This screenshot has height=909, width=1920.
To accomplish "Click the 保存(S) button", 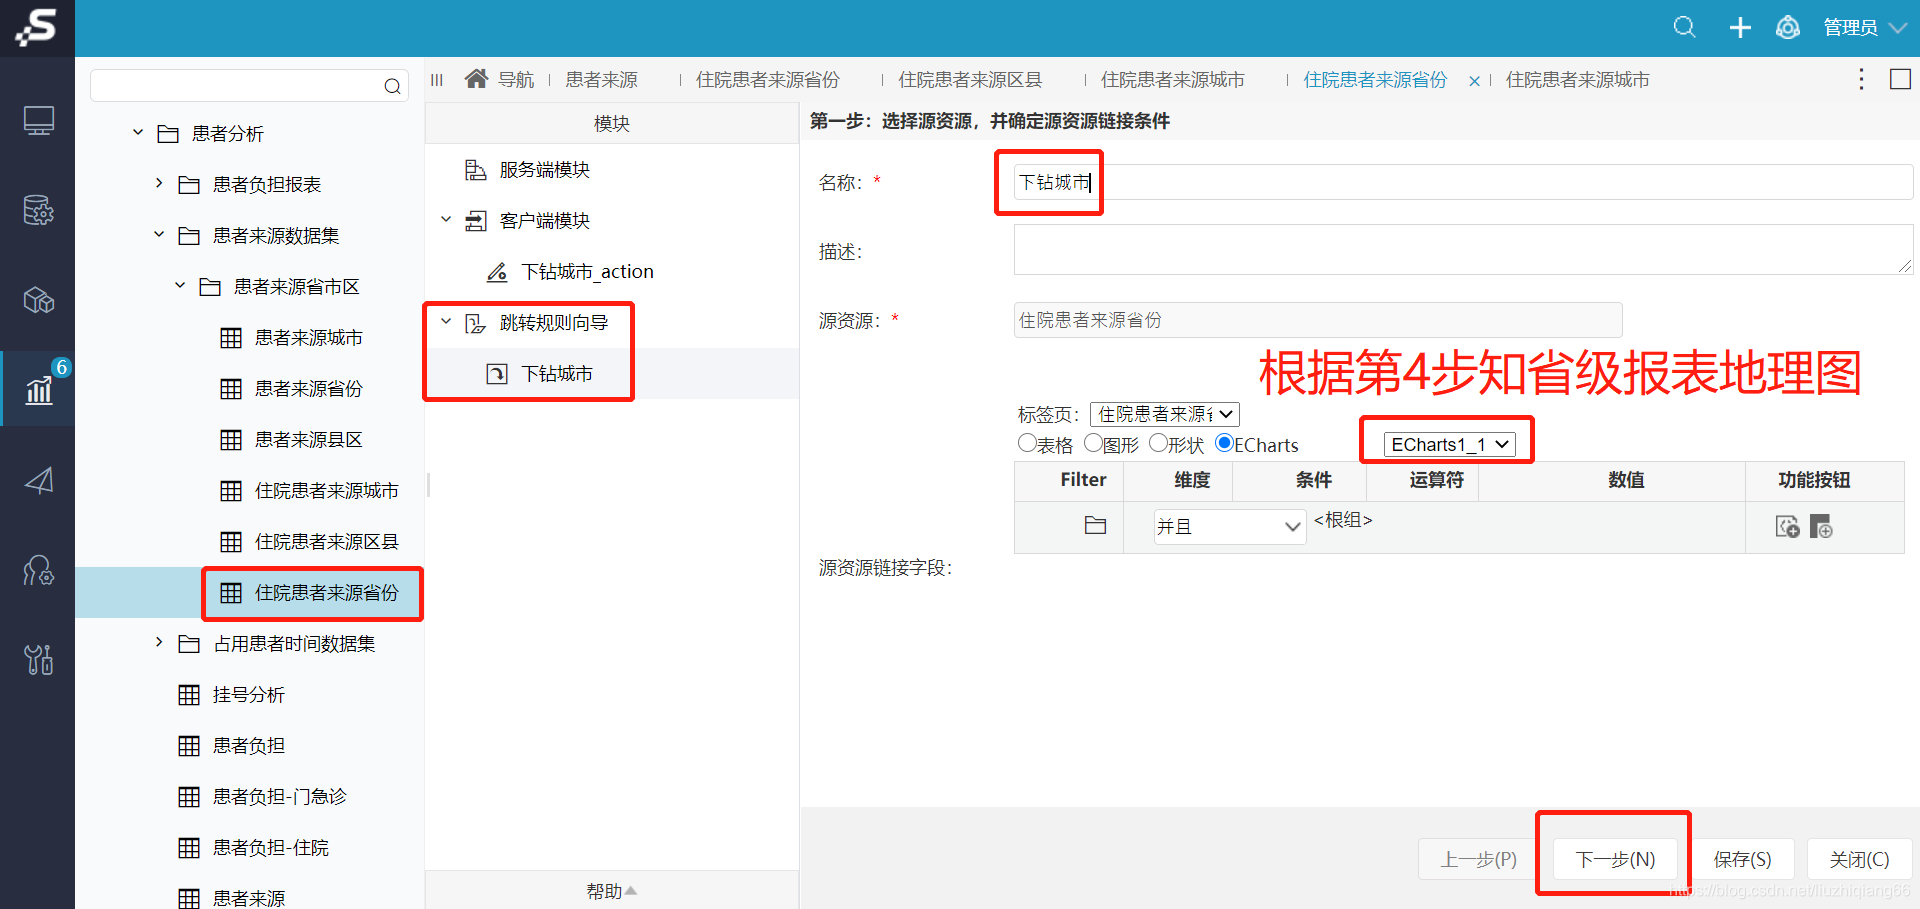I will pyautogui.click(x=1742, y=859).
